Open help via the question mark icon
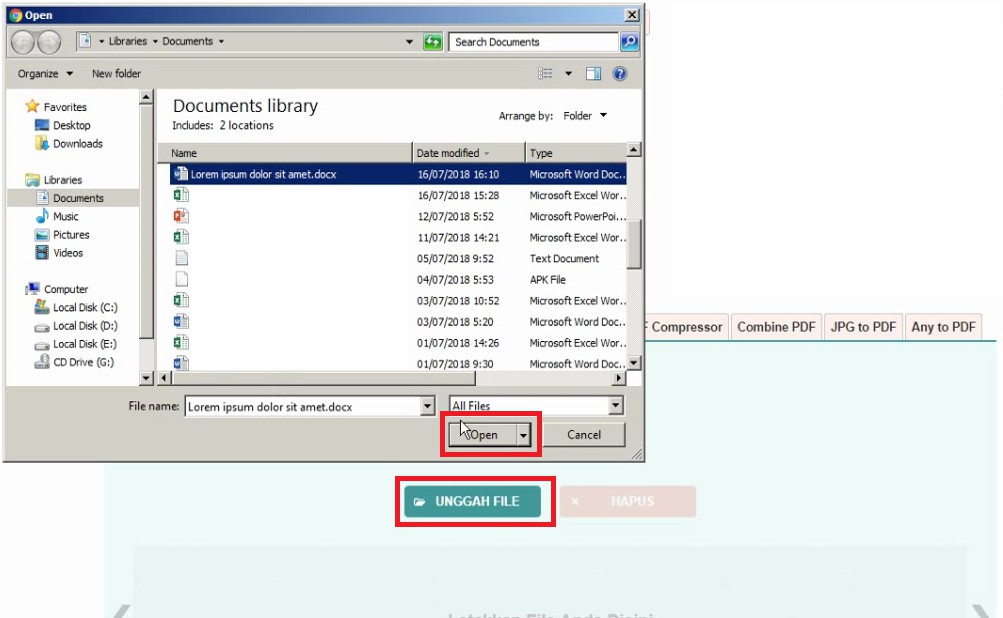1003x618 pixels. click(x=619, y=74)
